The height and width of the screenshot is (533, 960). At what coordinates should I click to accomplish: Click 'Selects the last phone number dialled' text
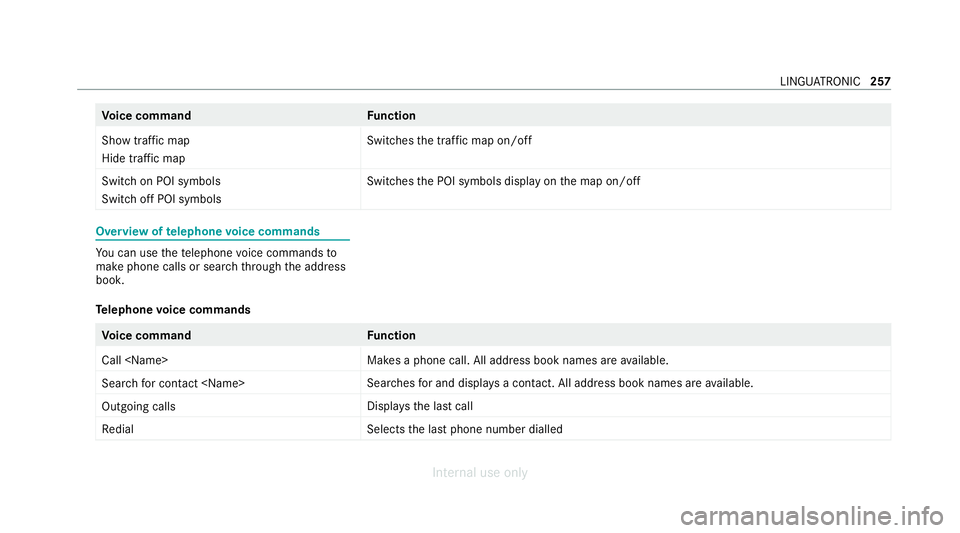pos(465,429)
